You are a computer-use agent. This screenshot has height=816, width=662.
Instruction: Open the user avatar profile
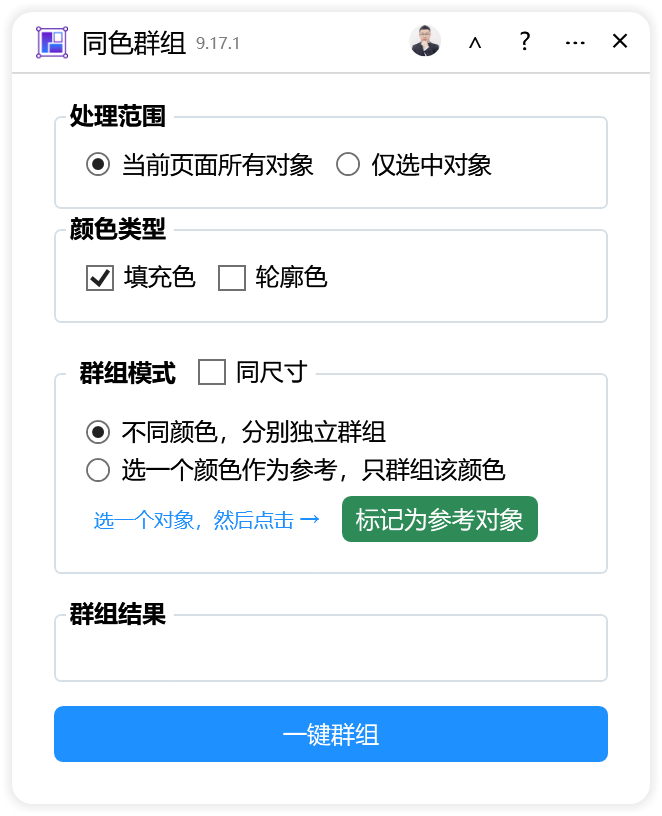(x=425, y=41)
